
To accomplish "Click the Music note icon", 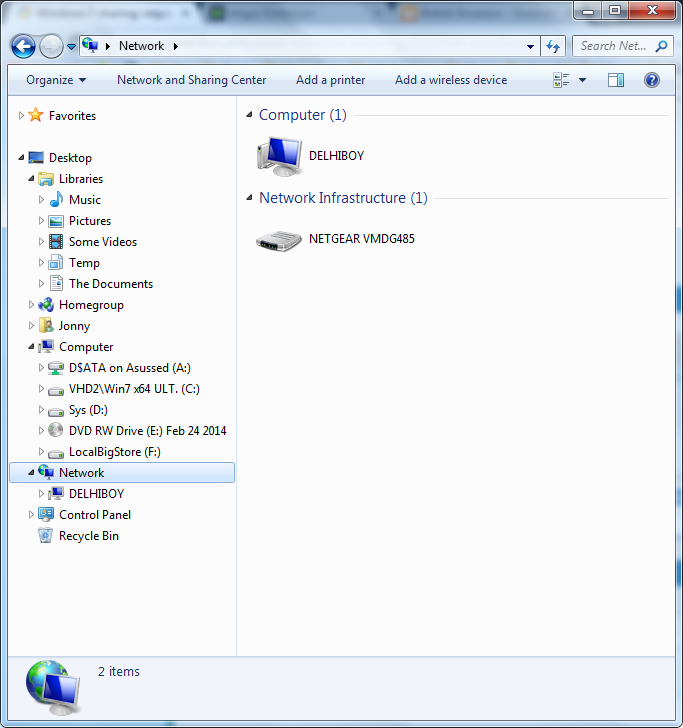I will coord(56,200).
